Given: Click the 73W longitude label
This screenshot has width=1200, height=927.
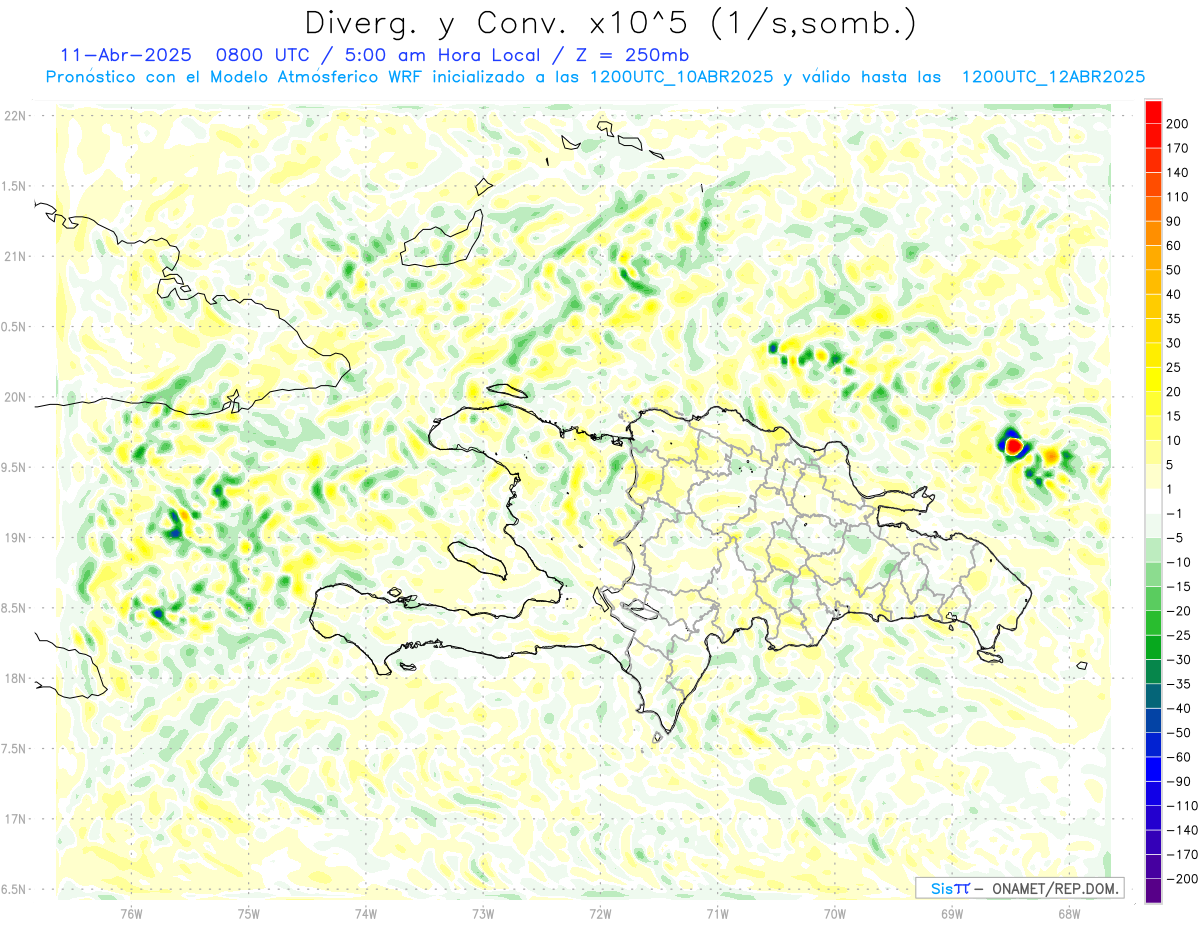Looking at the screenshot, I should [x=483, y=912].
